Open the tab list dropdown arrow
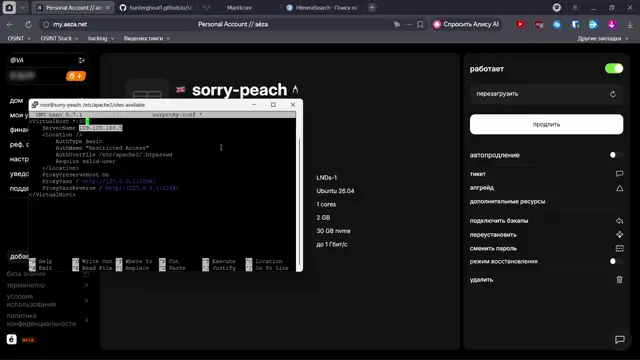640x360 pixels. 22,8
